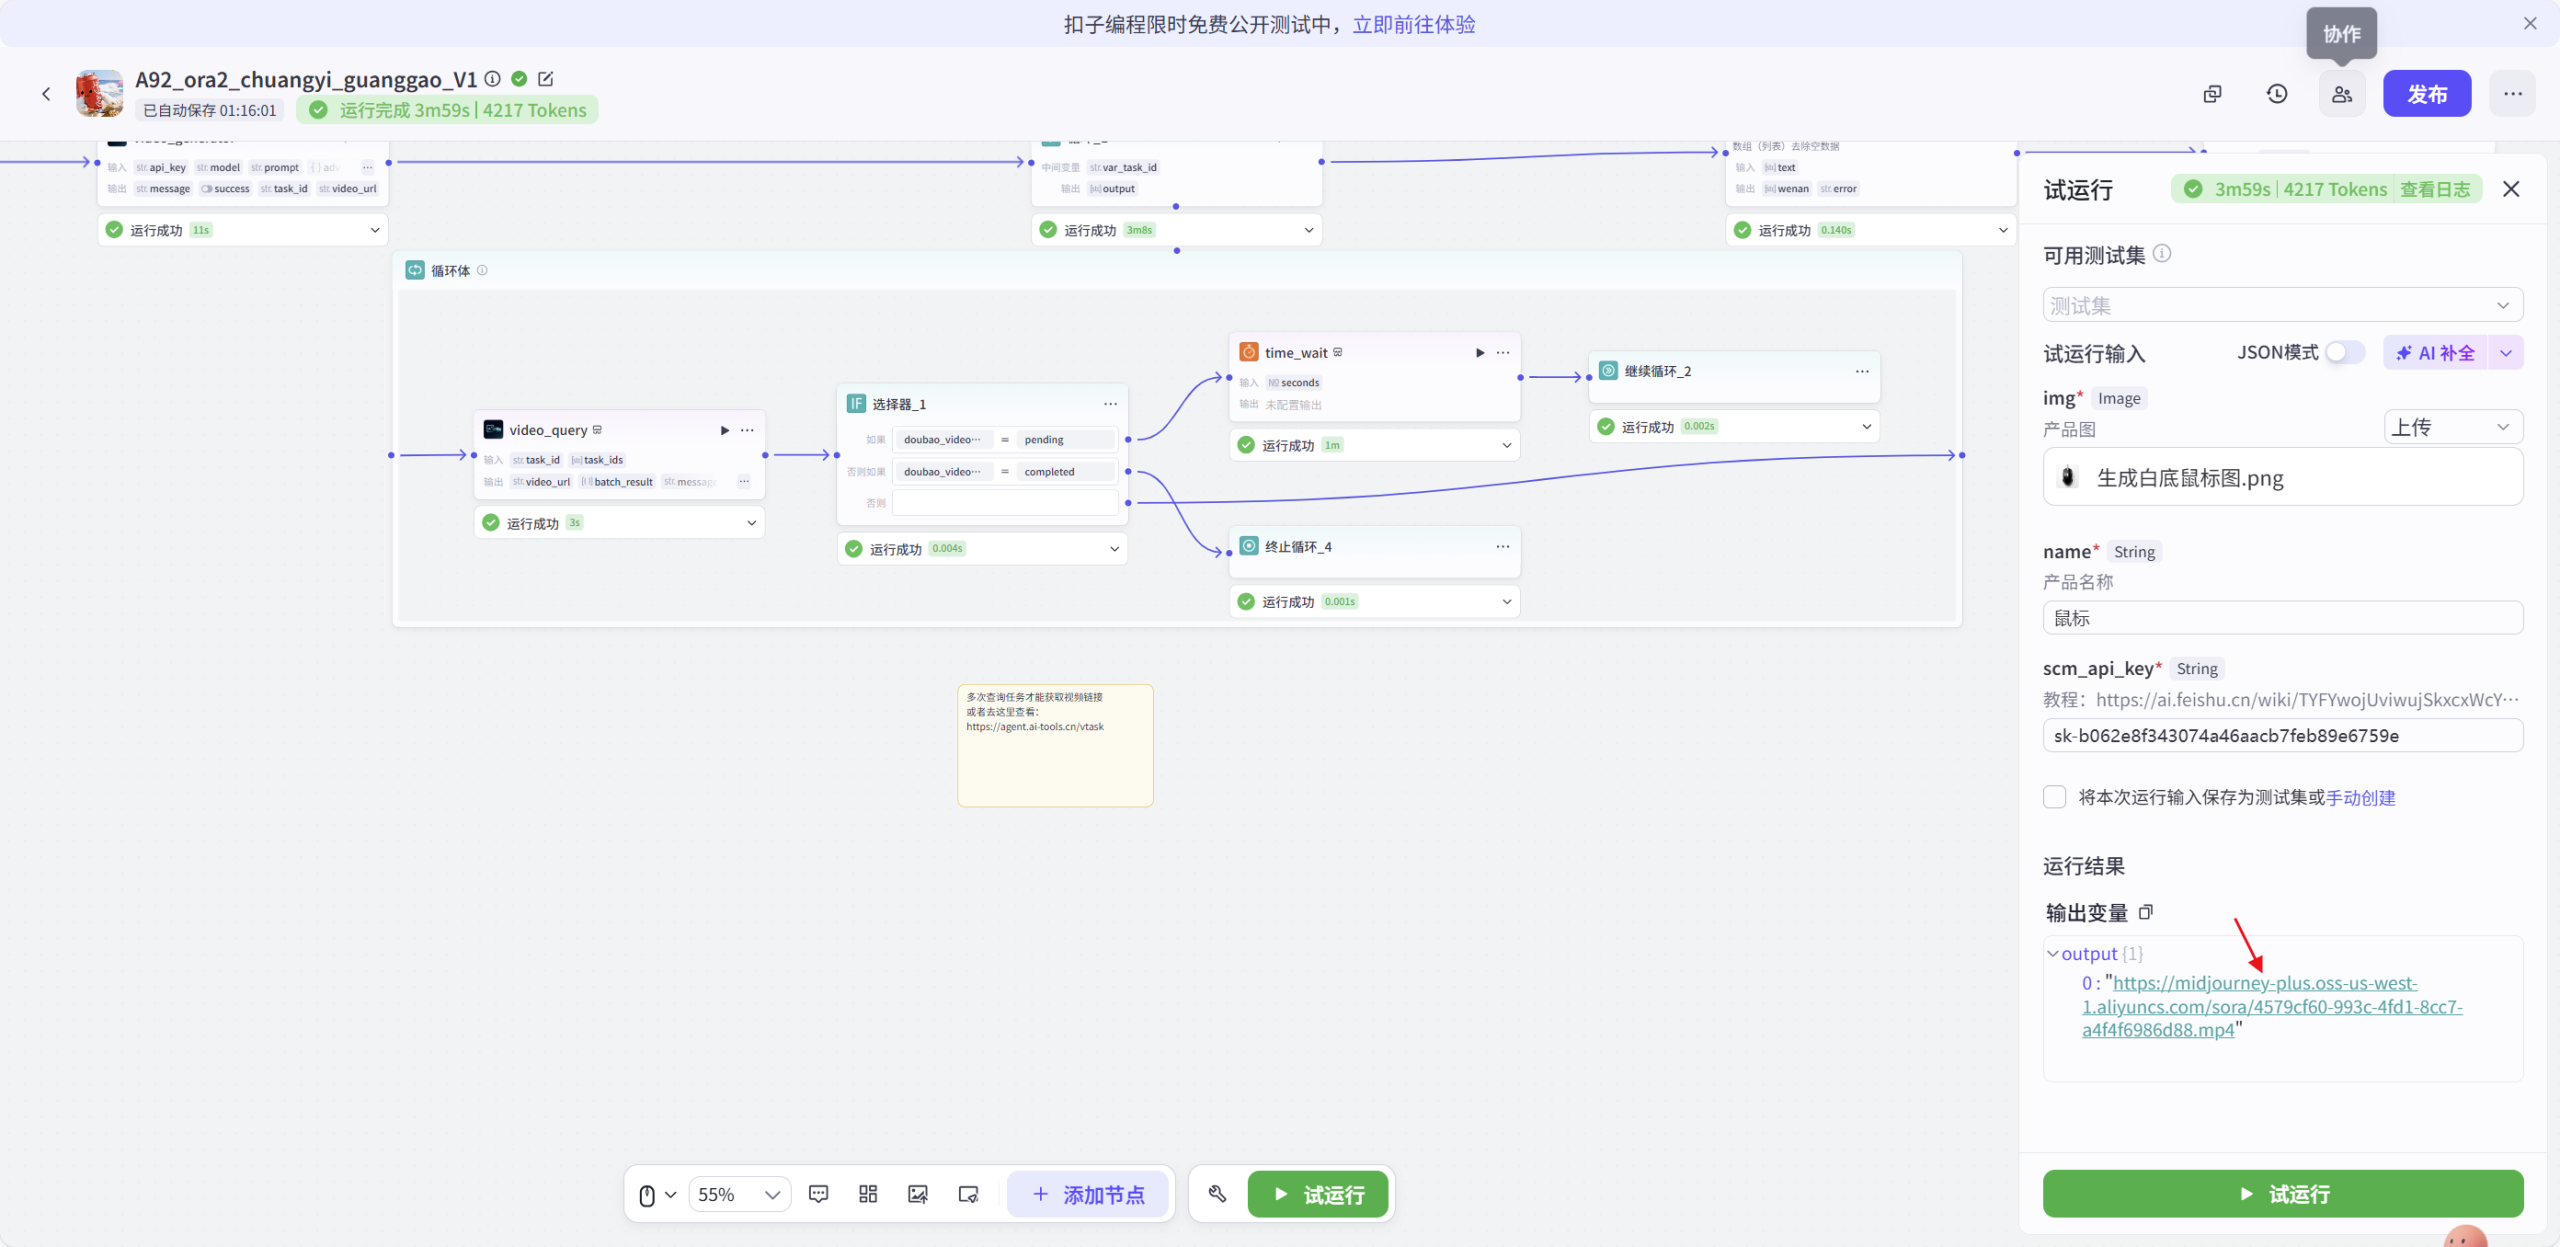
Task: Open comment icon in bottom toolbar
Action: coord(818,1194)
